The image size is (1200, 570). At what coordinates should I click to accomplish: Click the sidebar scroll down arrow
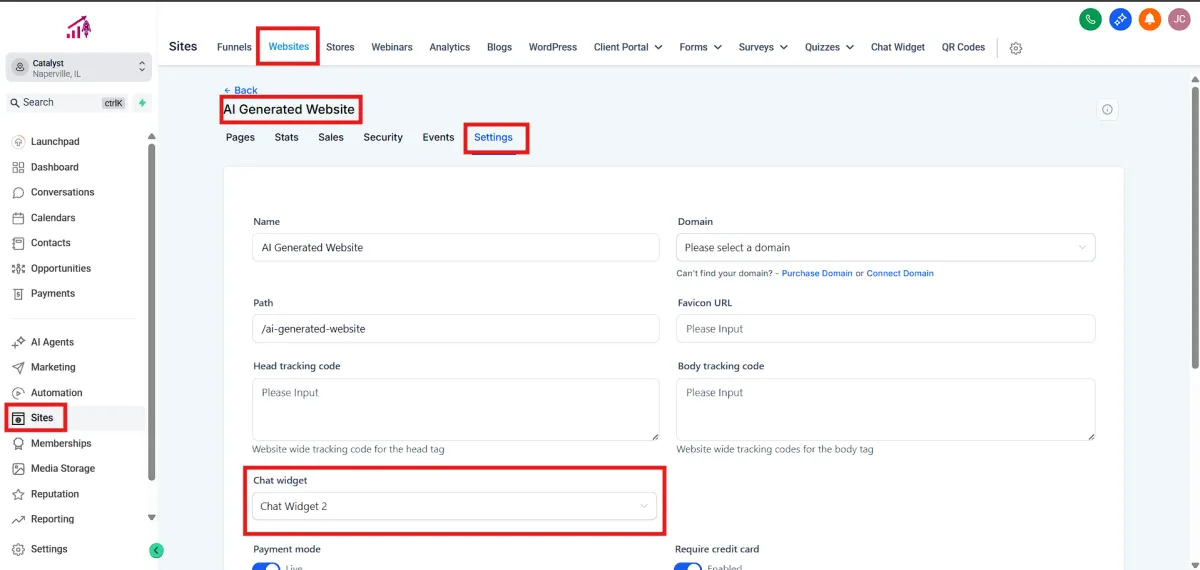pos(152,518)
